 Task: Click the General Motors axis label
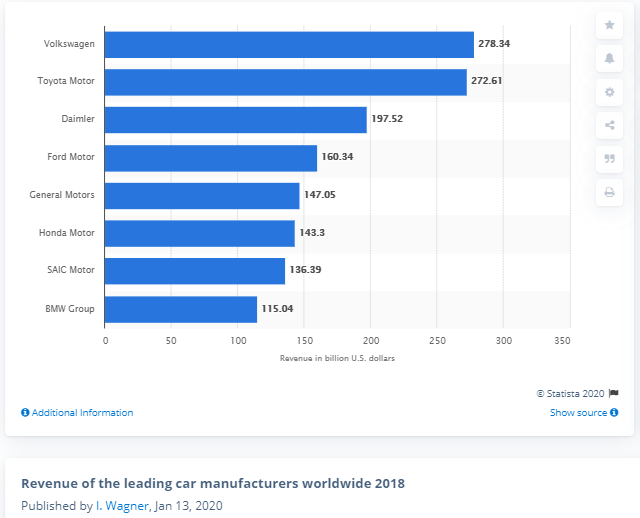click(x=62, y=195)
